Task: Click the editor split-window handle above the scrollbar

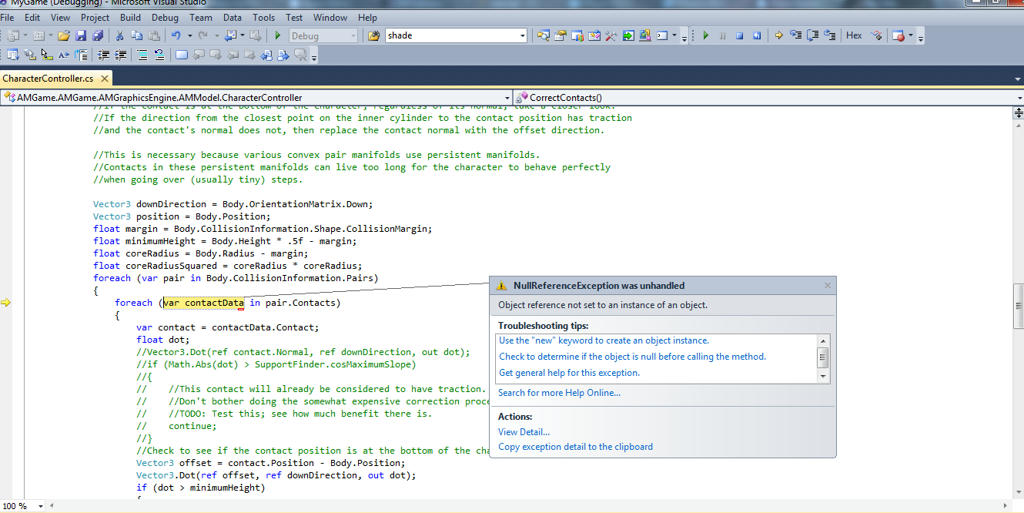Action: 1018,113
